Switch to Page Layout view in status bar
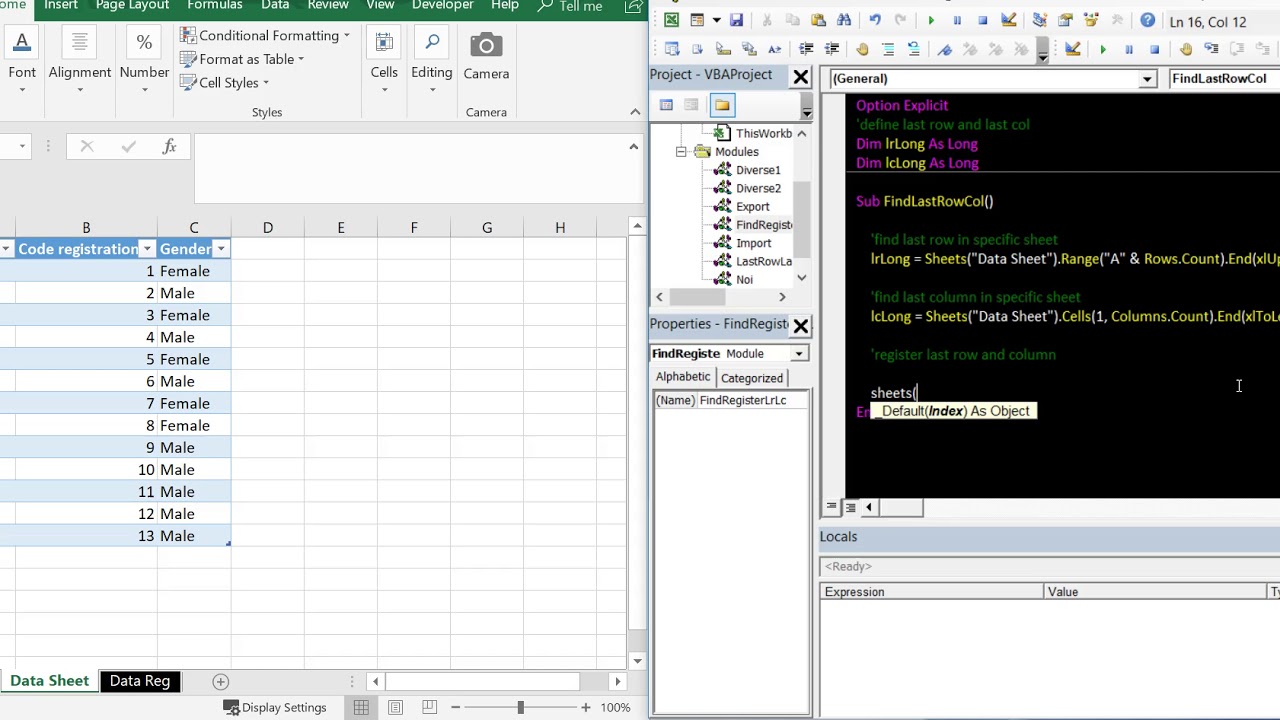The height and width of the screenshot is (720, 1280). click(x=395, y=708)
